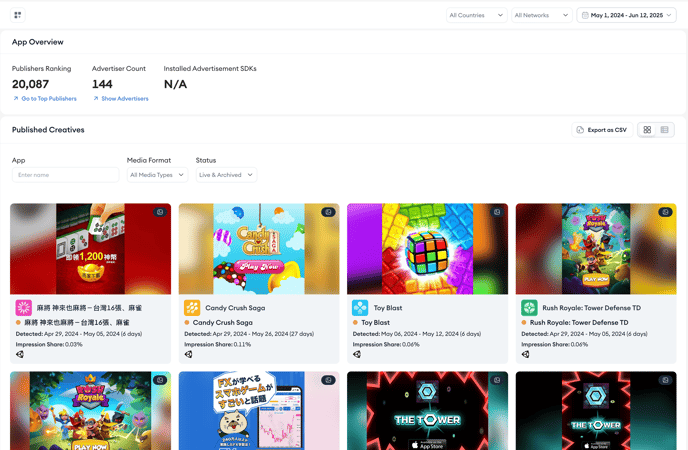Click the Advertiser Count value 144

tap(102, 84)
